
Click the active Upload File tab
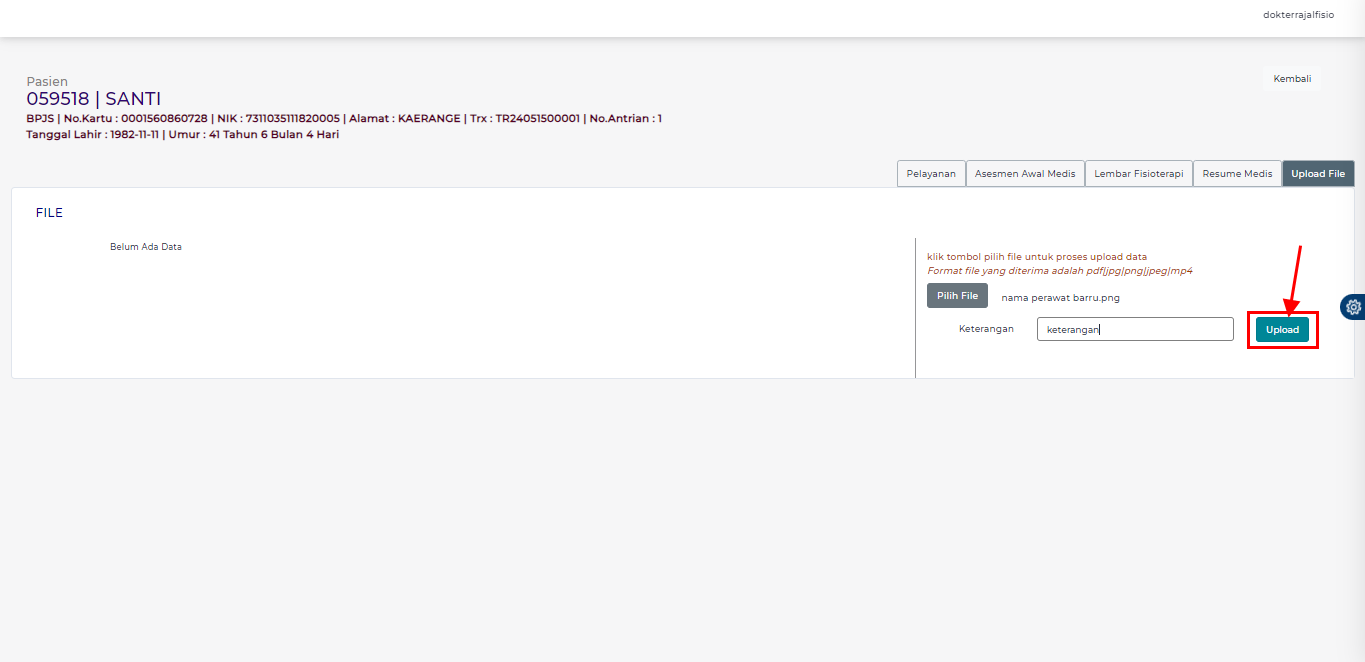pos(1317,174)
